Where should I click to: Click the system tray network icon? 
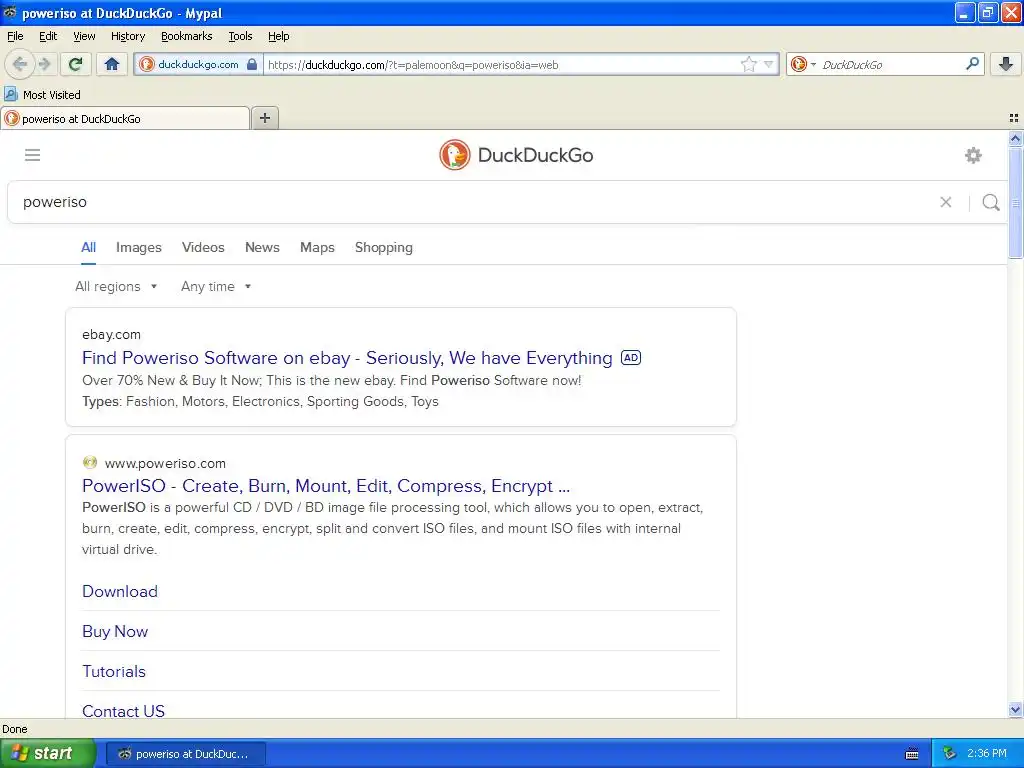click(x=950, y=754)
